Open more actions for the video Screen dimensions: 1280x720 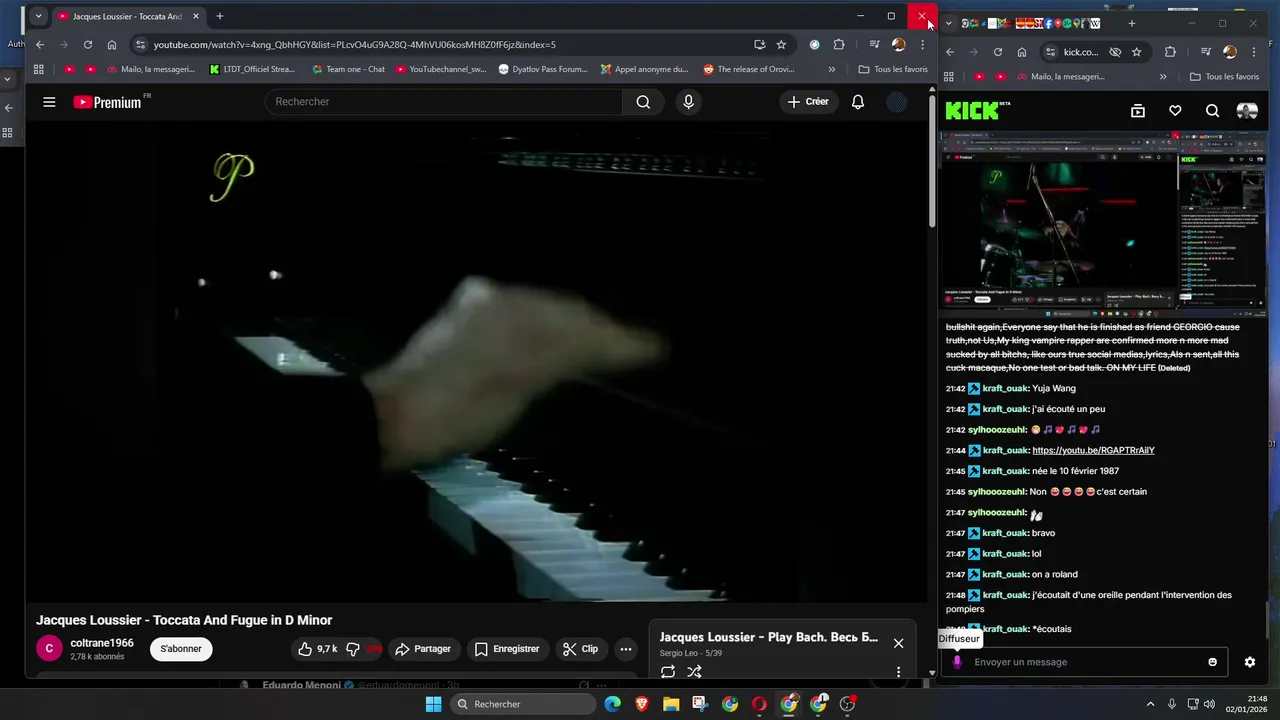click(626, 649)
